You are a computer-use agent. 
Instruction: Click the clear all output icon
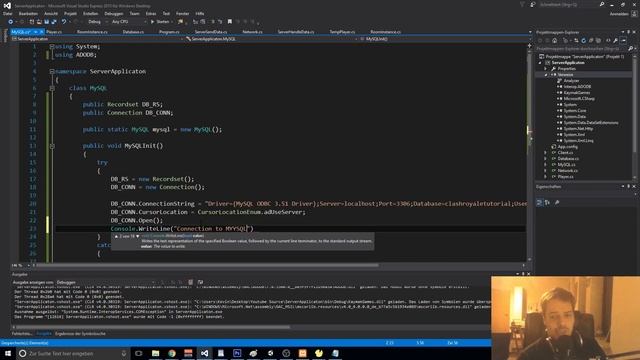coord(191,282)
